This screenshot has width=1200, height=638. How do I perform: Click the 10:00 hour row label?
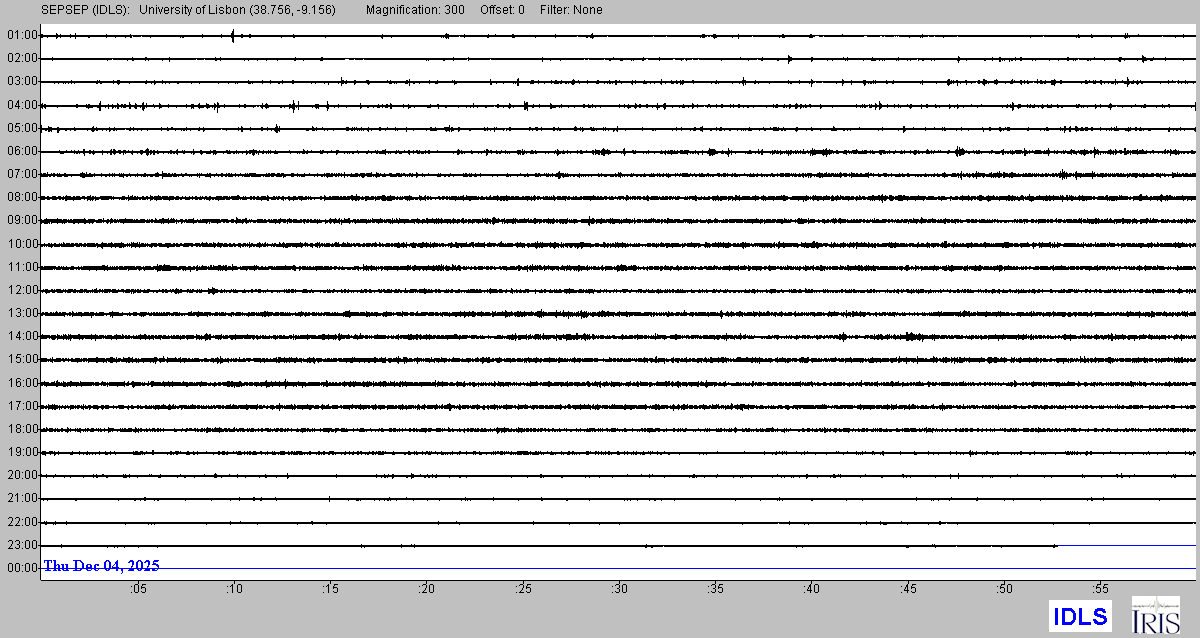point(22,244)
